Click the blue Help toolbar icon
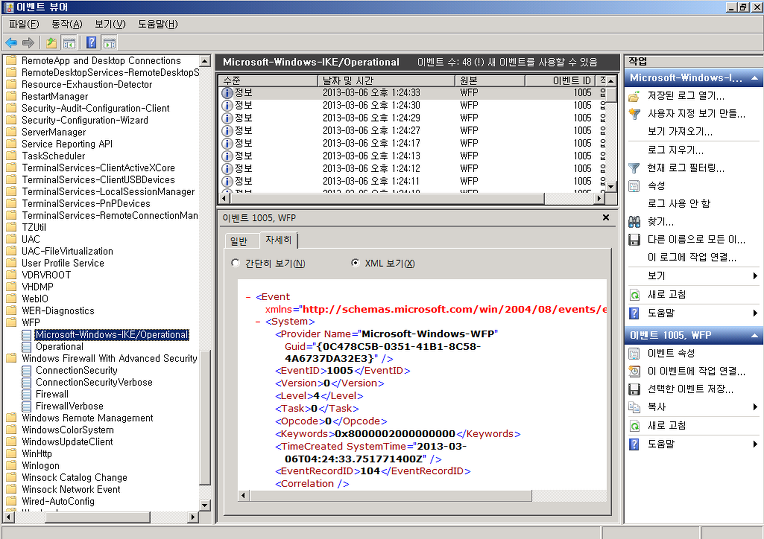 tap(91, 43)
